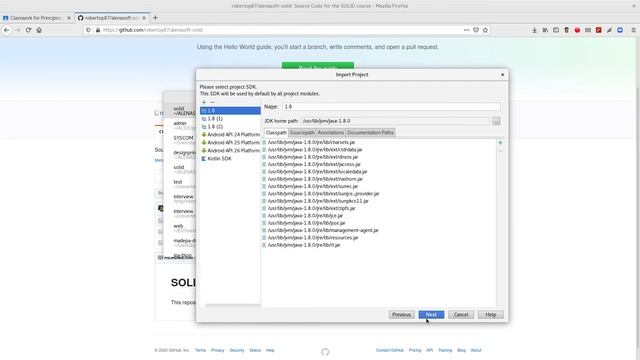640x360 pixels.
Task: Open the Annotations tab
Action: (x=331, y=133)
